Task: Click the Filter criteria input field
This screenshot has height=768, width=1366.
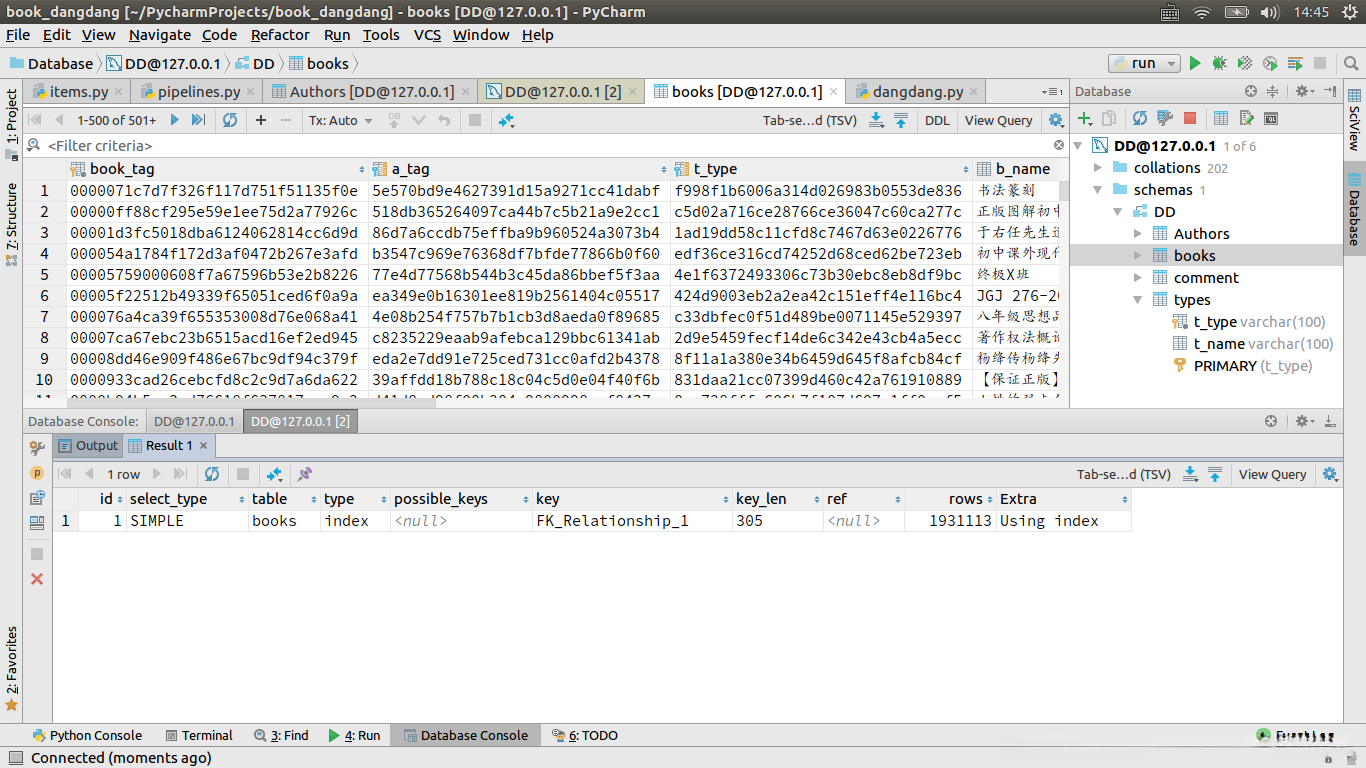Action: pos(548,145)
